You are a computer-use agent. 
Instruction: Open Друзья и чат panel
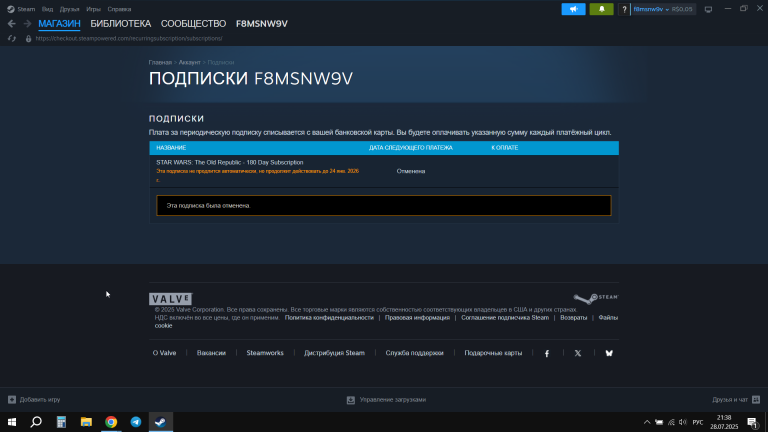(x=736, y=400)
